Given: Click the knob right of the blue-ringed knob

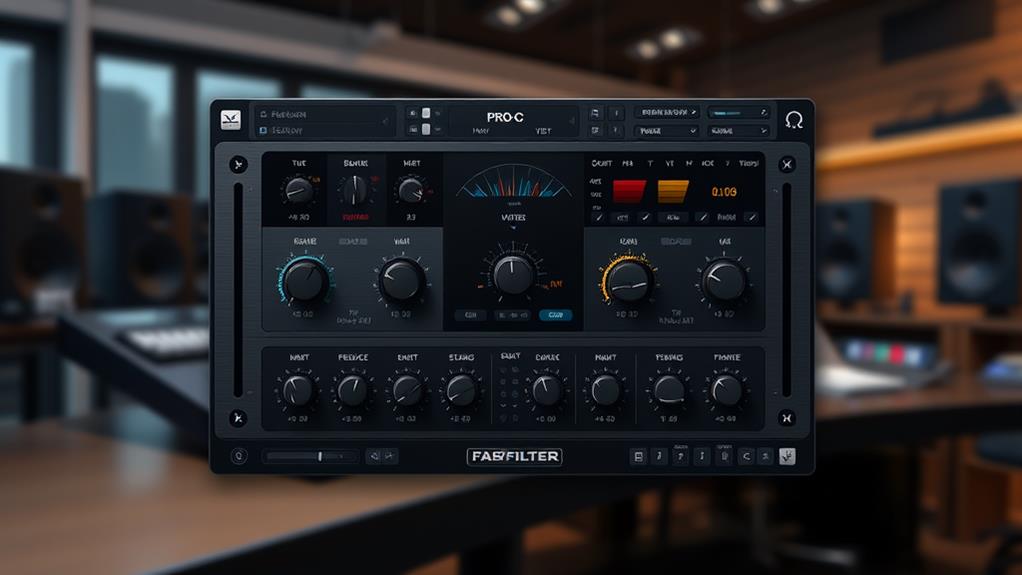Looking at the screenshot, I should tap(402, 280).
